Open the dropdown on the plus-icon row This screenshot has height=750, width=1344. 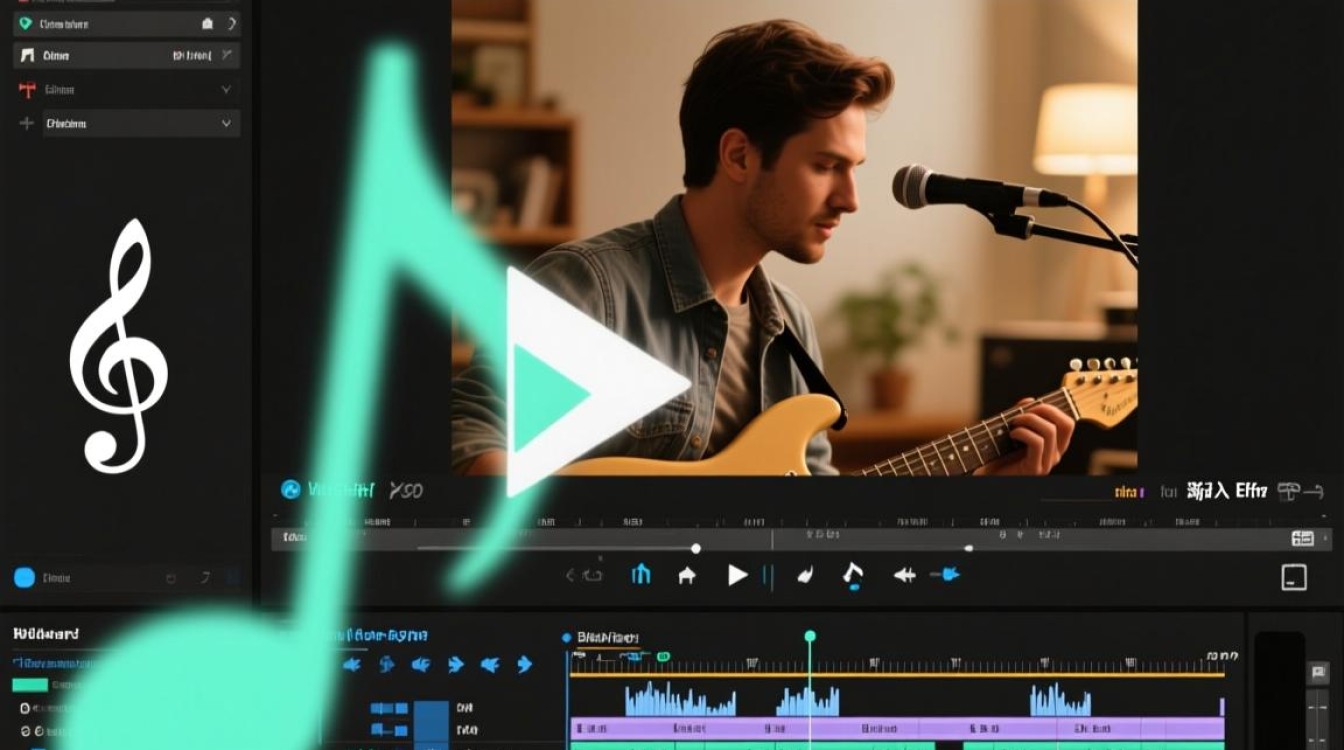click(x=226, y=124)
